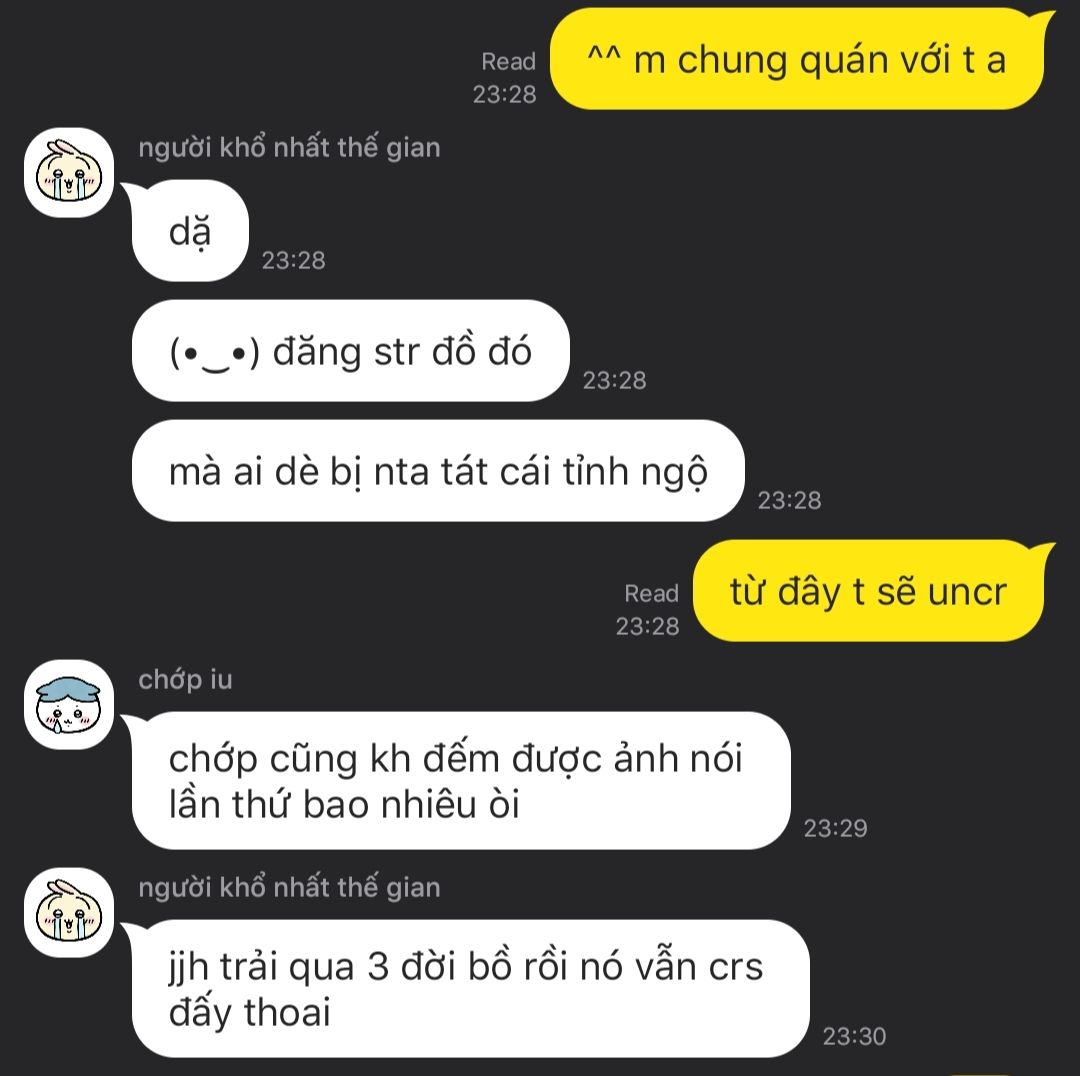
Task: Select the message bubble "dặ"
Action: (186, 231)
